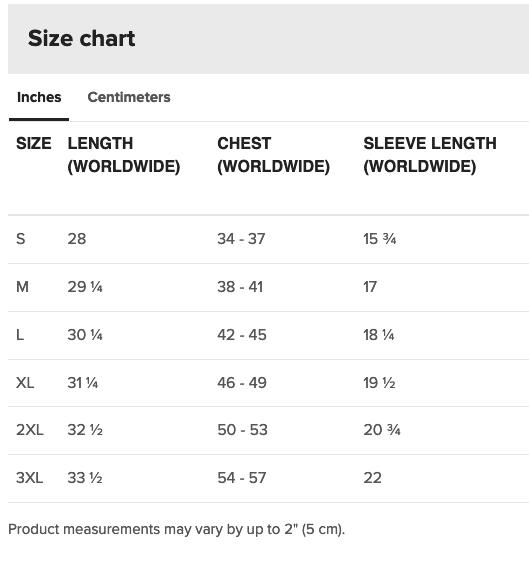Click the product measurements disclaimer text
The height and width of the screenshot is (564, 529).
pyautogui.click(x=177, y=529)
